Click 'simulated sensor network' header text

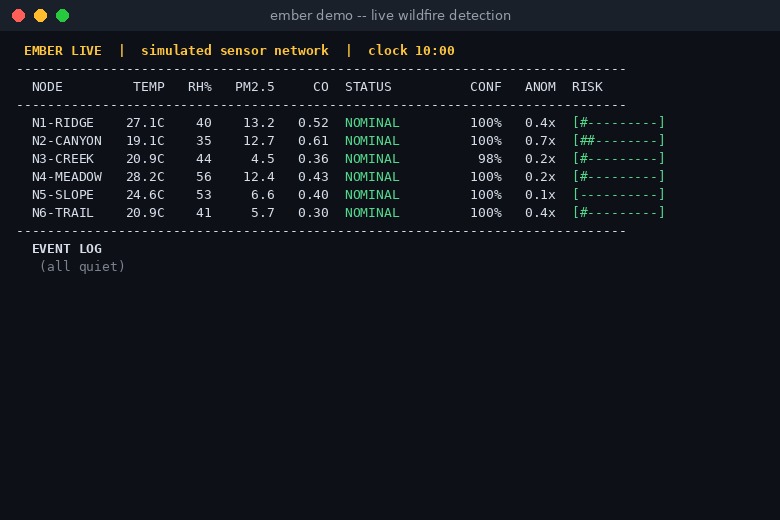tap(234, 51)
